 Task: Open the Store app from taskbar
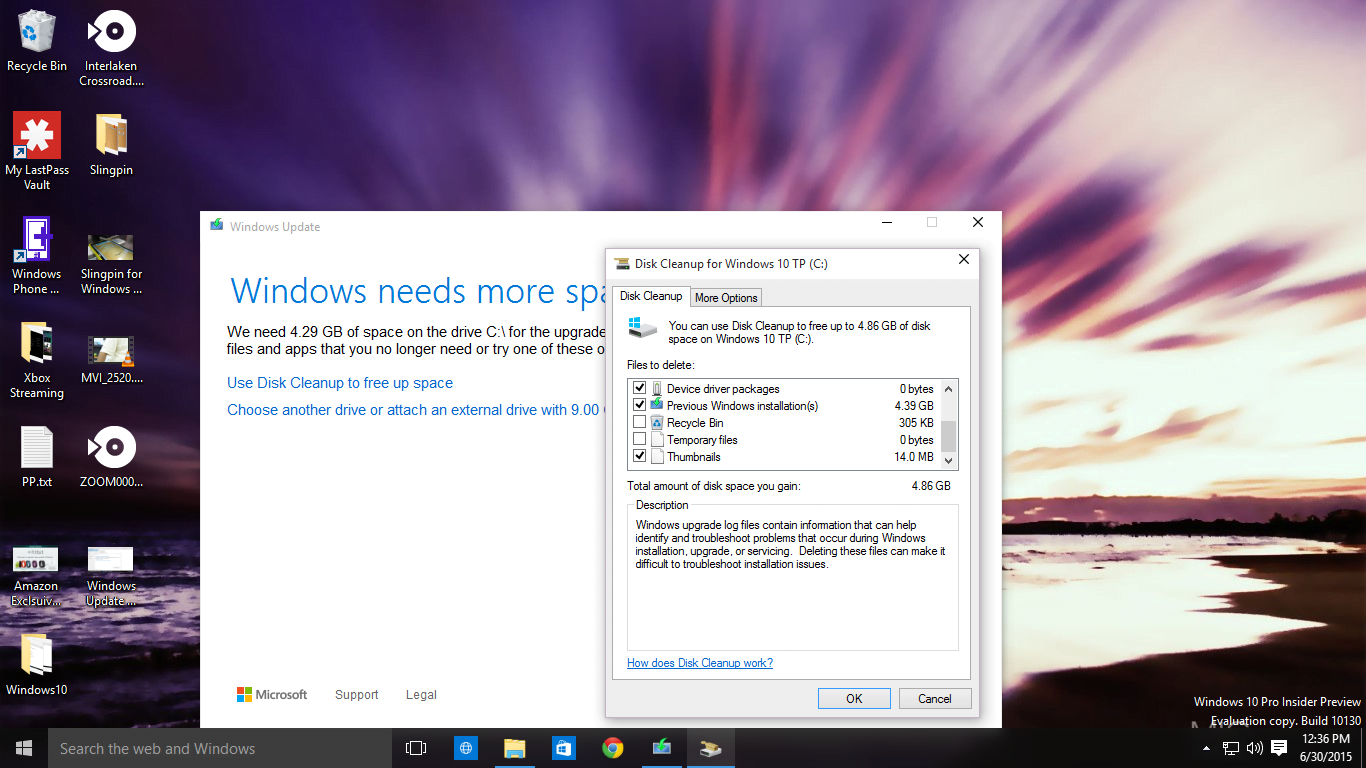coord(563,748)
